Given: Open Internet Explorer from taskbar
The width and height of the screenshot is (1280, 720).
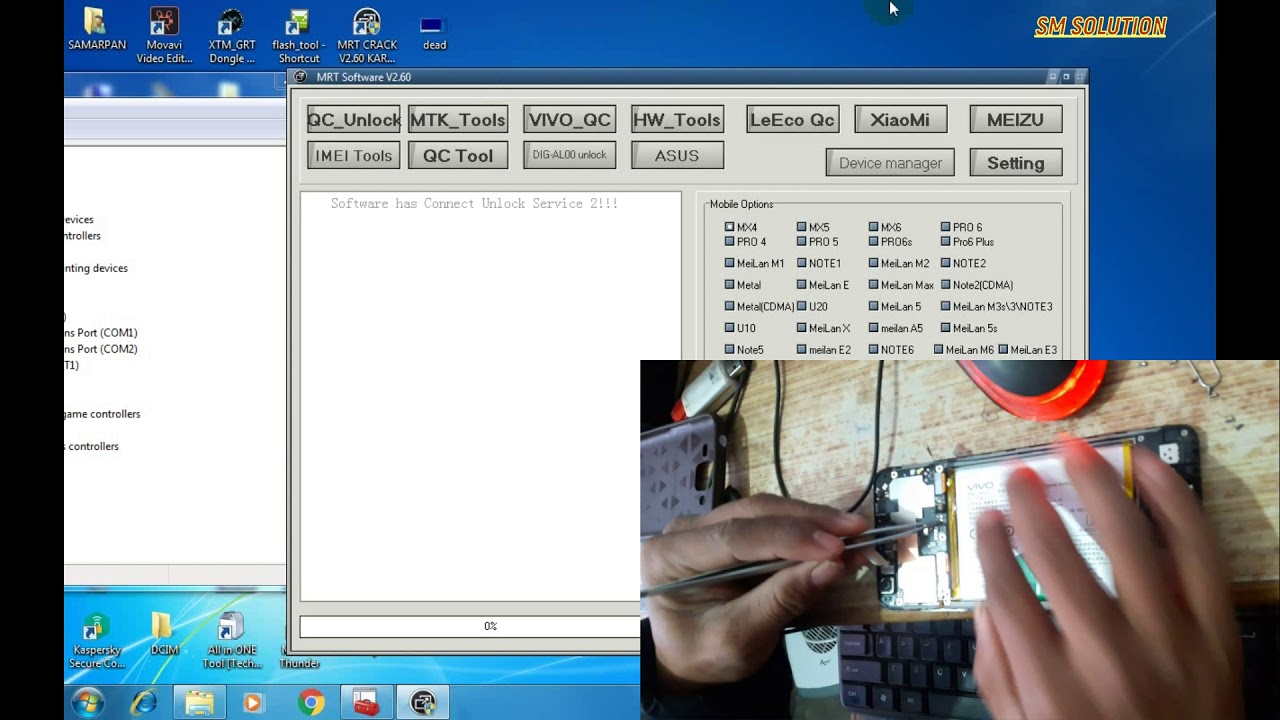Looking at the screenshot, I should click(x=144, y=703).
